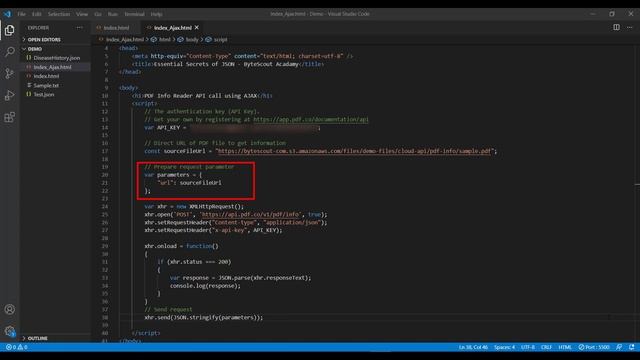
Task: Open notifications bell in status bar
Action: (631, 347)
